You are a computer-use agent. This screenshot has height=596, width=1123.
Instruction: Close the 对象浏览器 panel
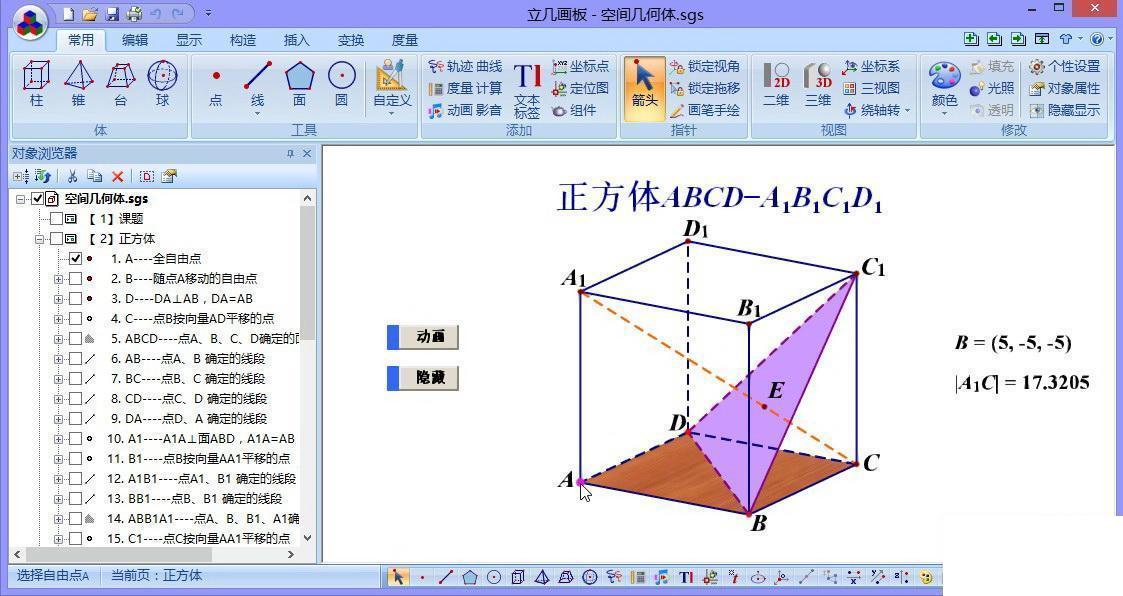pos(307,153)
